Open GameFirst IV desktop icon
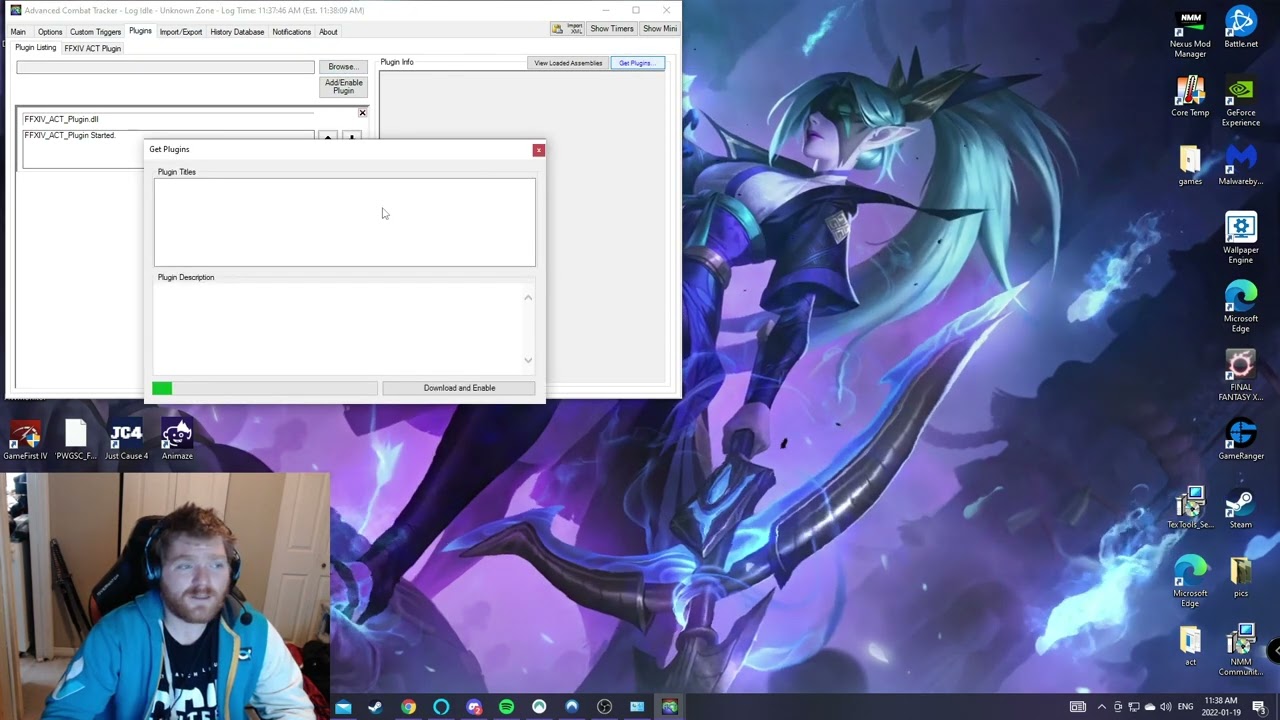 click(25, 440)
